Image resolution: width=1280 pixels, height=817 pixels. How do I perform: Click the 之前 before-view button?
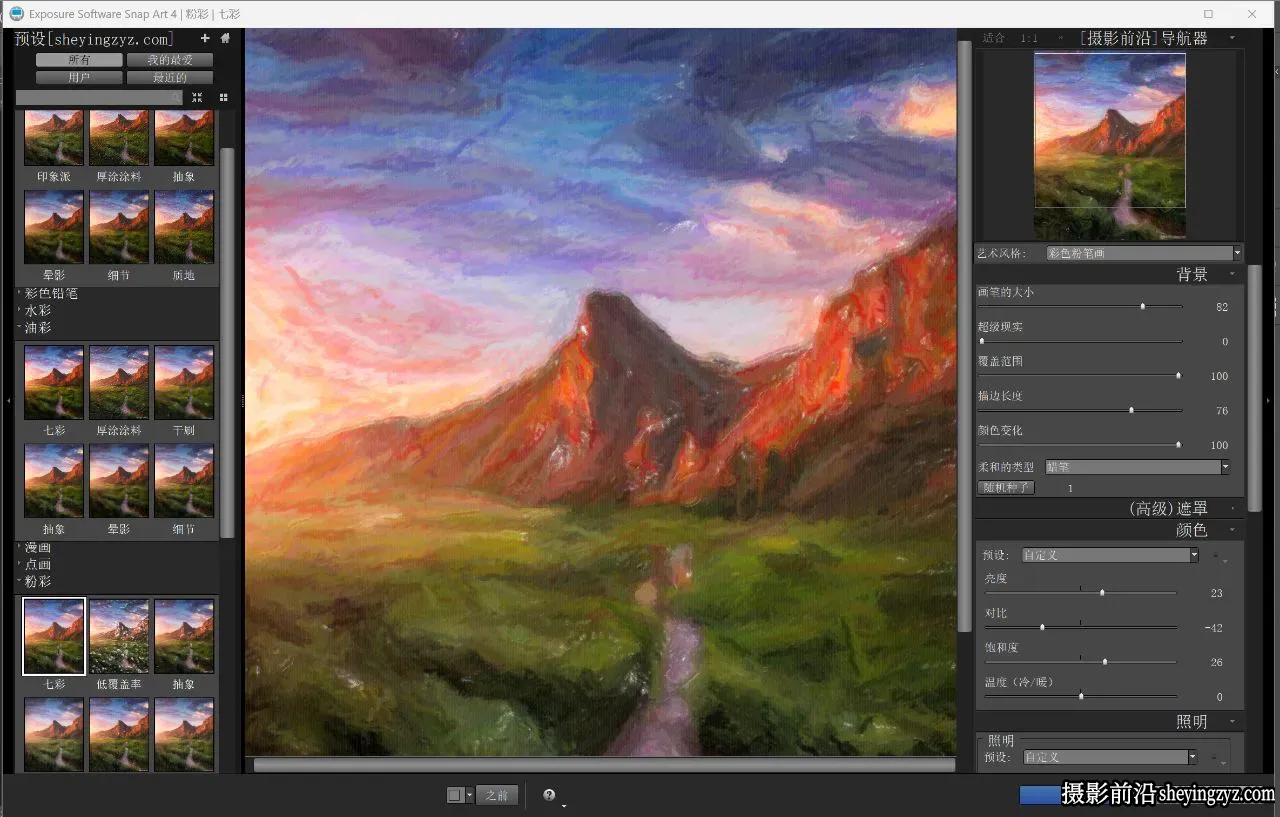[497, 795]
